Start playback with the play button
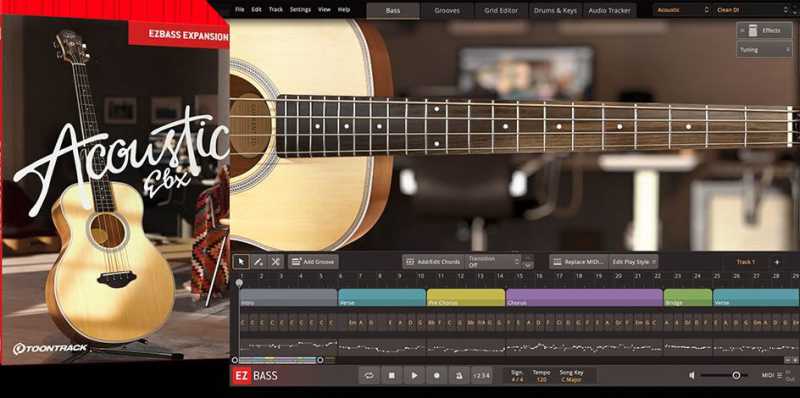Image resolution: width=800 pixels, height=398 pixels. click(414, 376)
